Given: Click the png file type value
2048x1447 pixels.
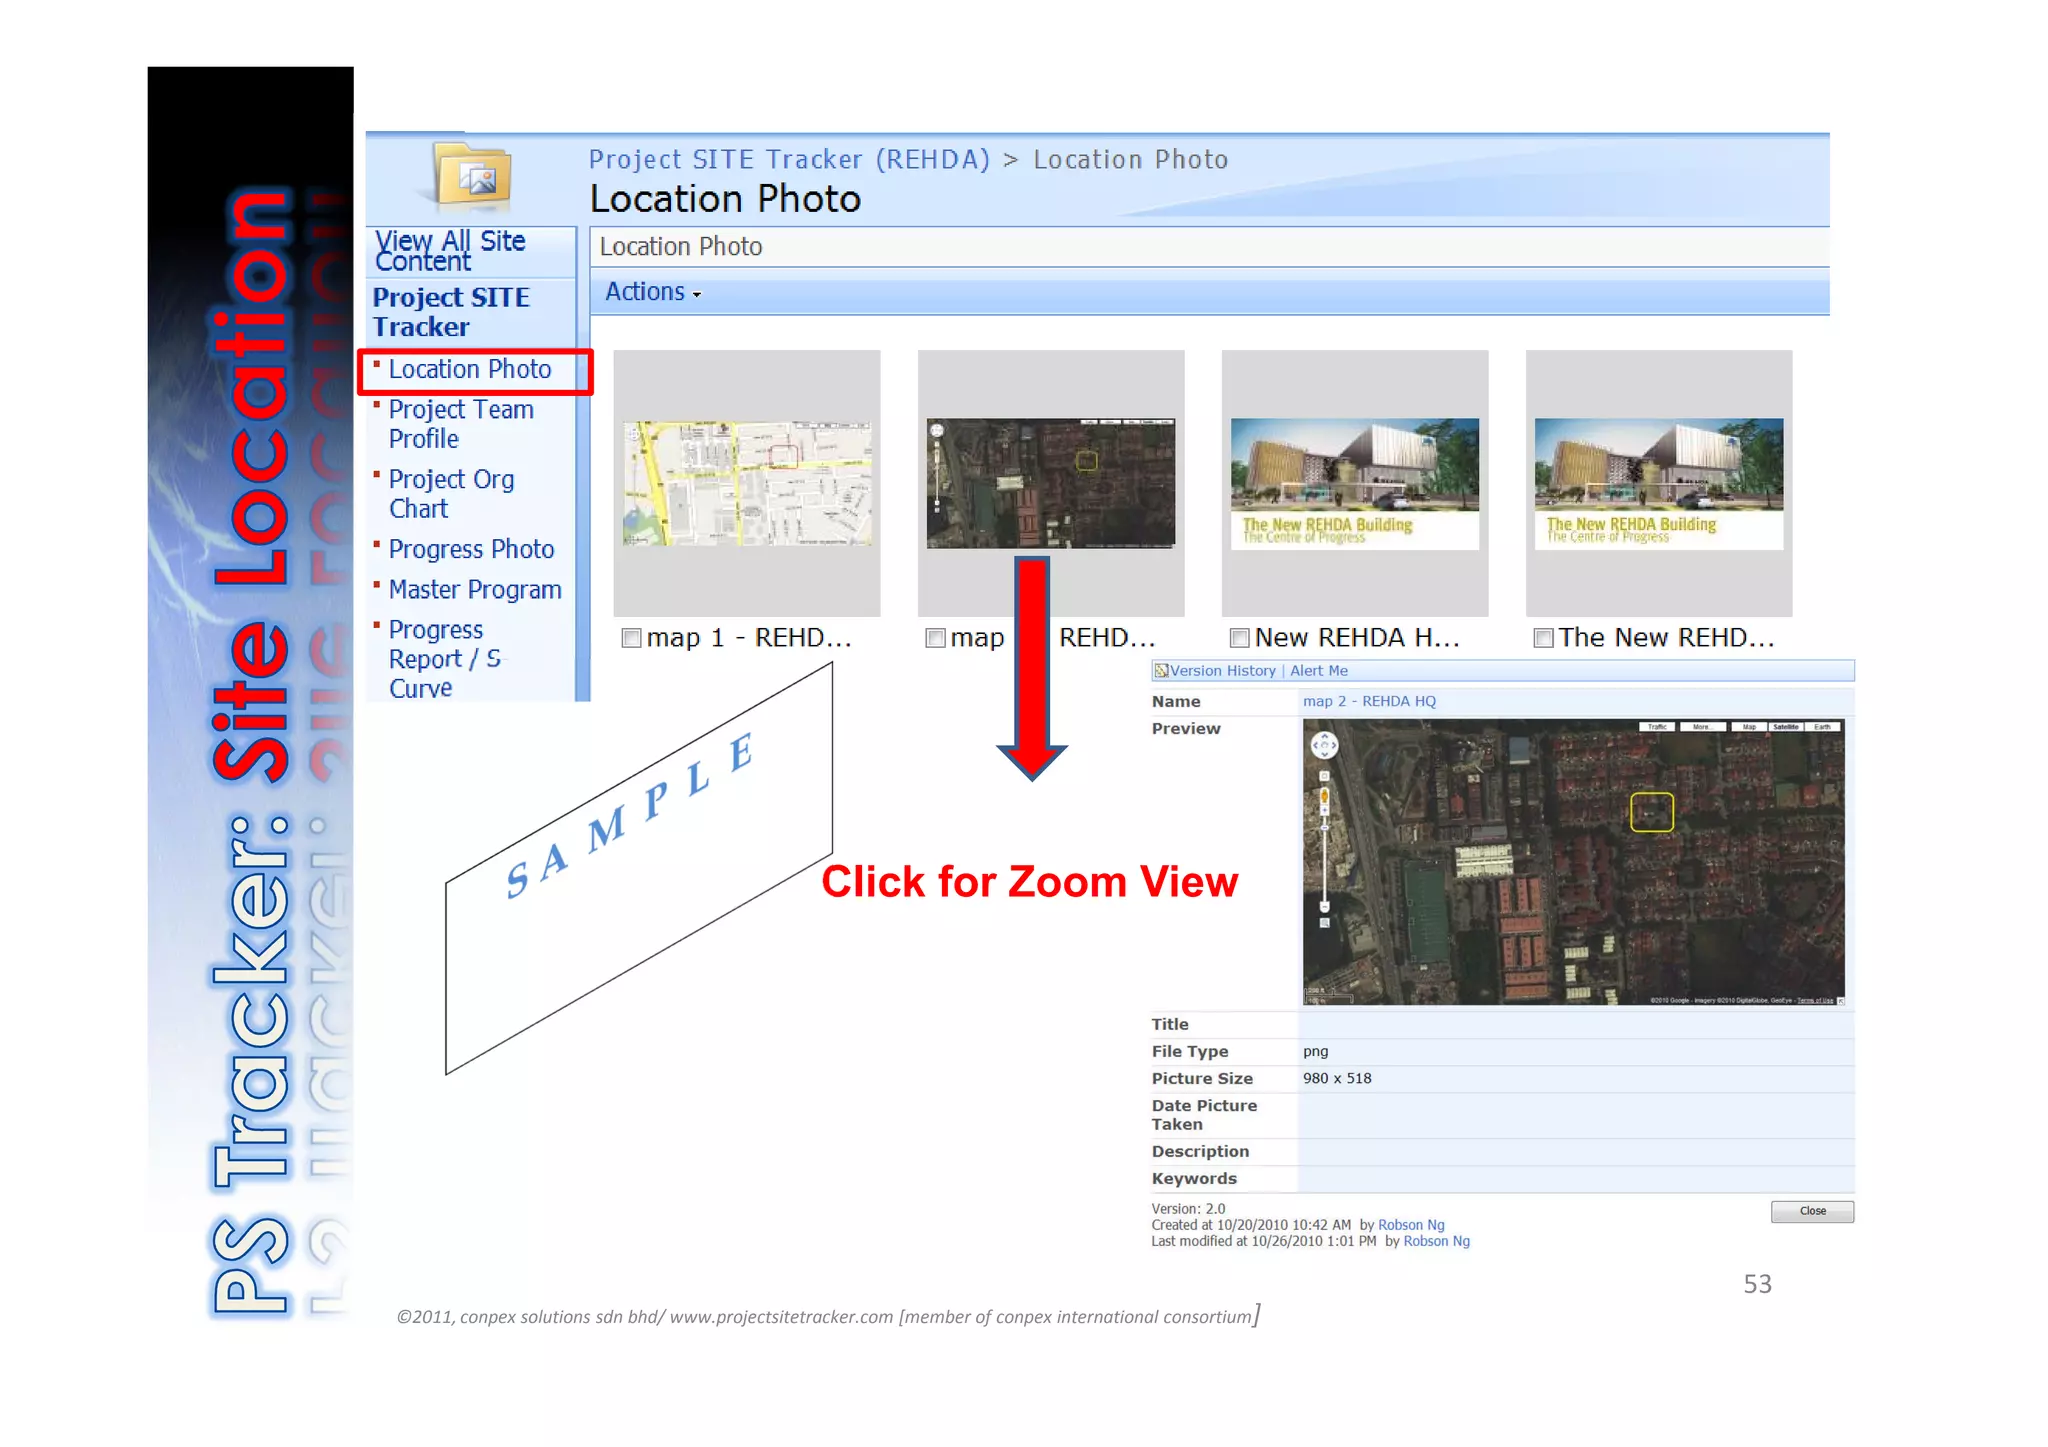Looking at the screenshot, I should 1315,1052.
